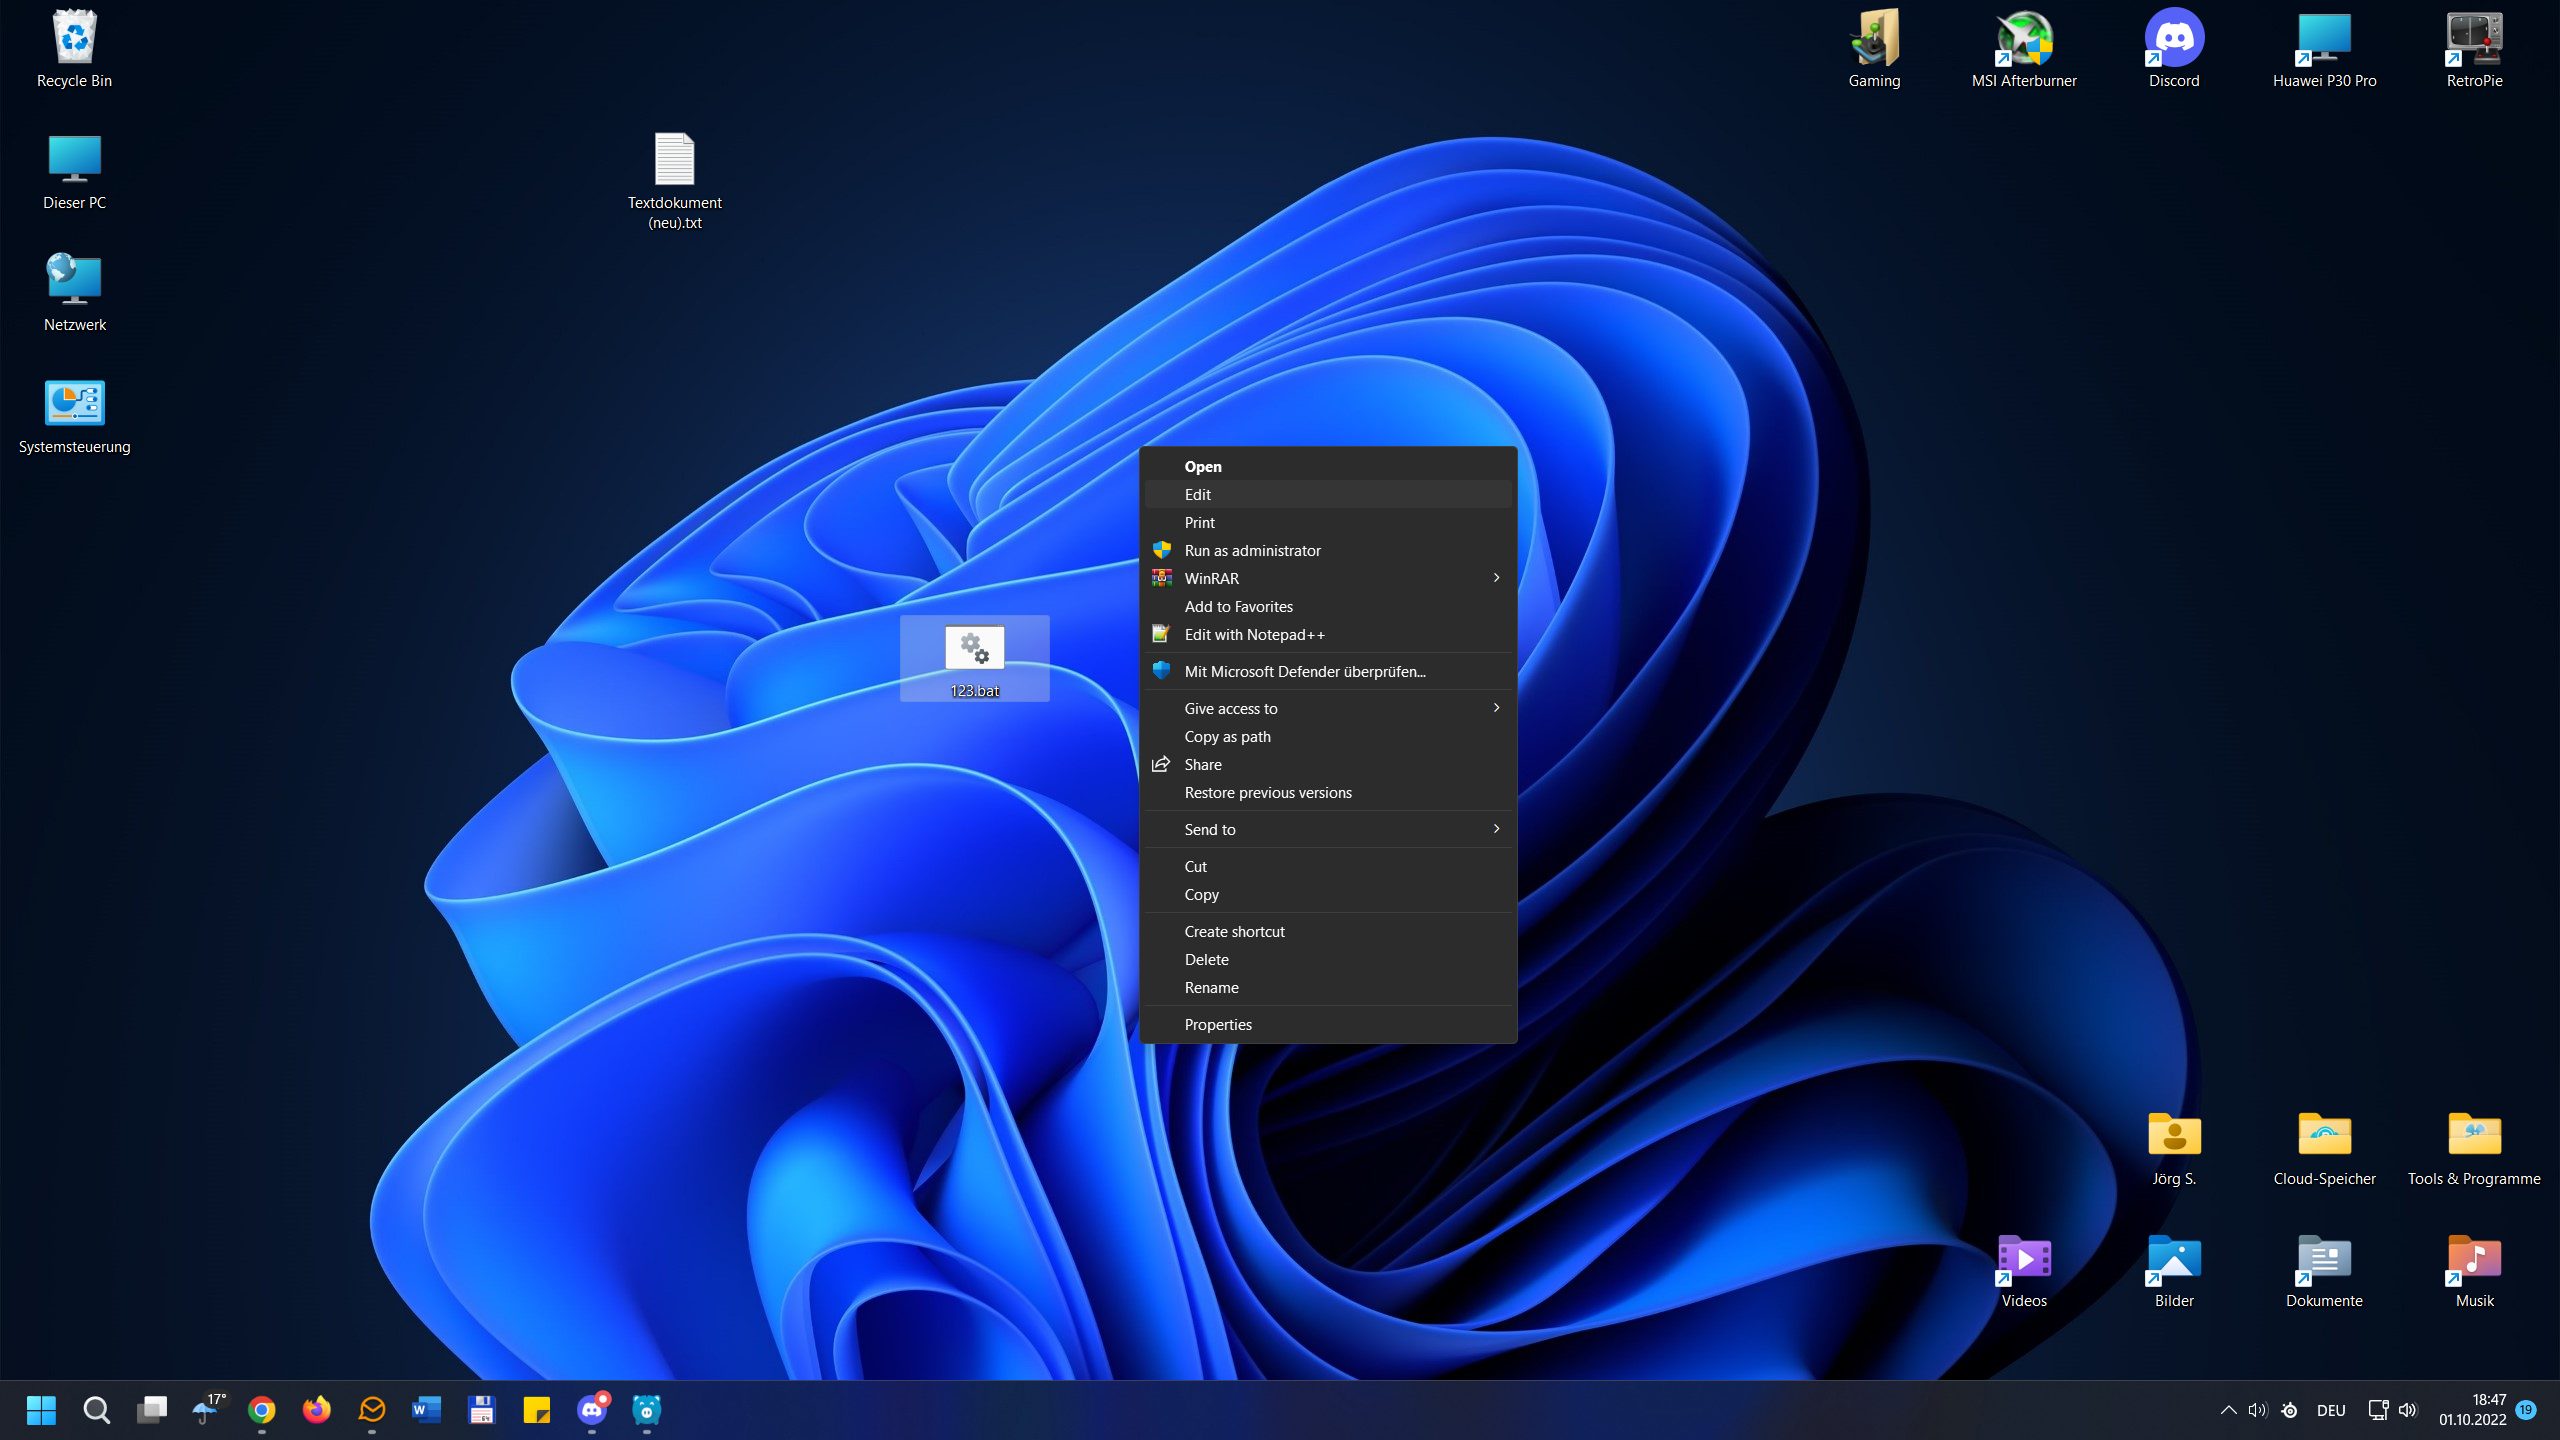Screen dimensions: 2560x1440
Task: Select Edit with Notepad++ menu entry
Action: tap(1254, 635)
